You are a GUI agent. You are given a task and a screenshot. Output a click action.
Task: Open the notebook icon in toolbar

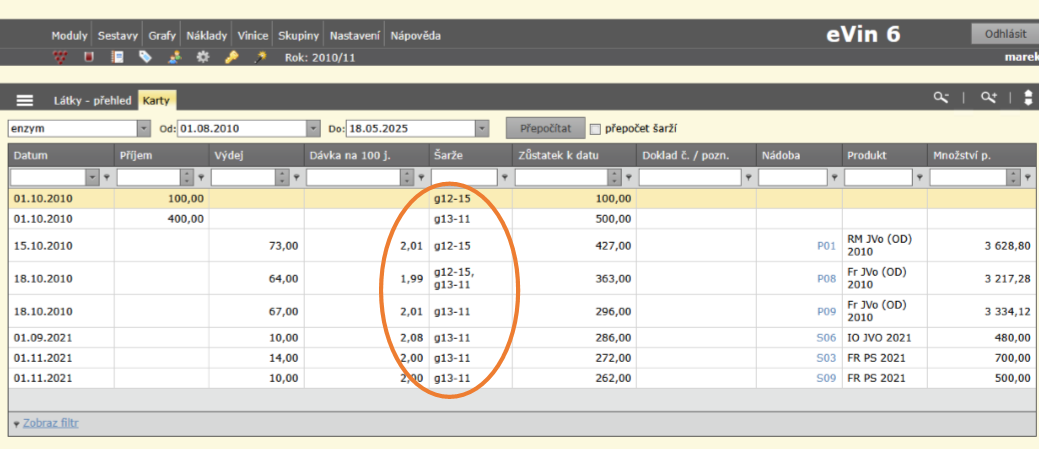pyautogui.click(x=117, y=57)
